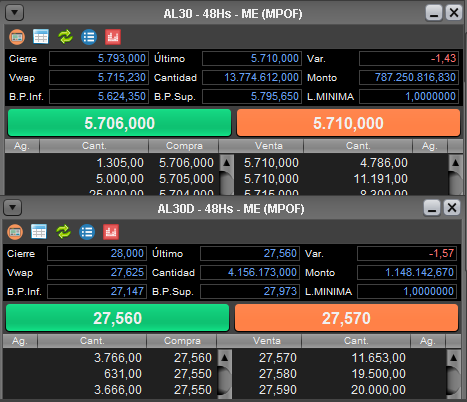The image size is (467, 402).
Task: Click the orange ticker icon in AL30 window
Action: pyautogui.click(x=17, y=37)
